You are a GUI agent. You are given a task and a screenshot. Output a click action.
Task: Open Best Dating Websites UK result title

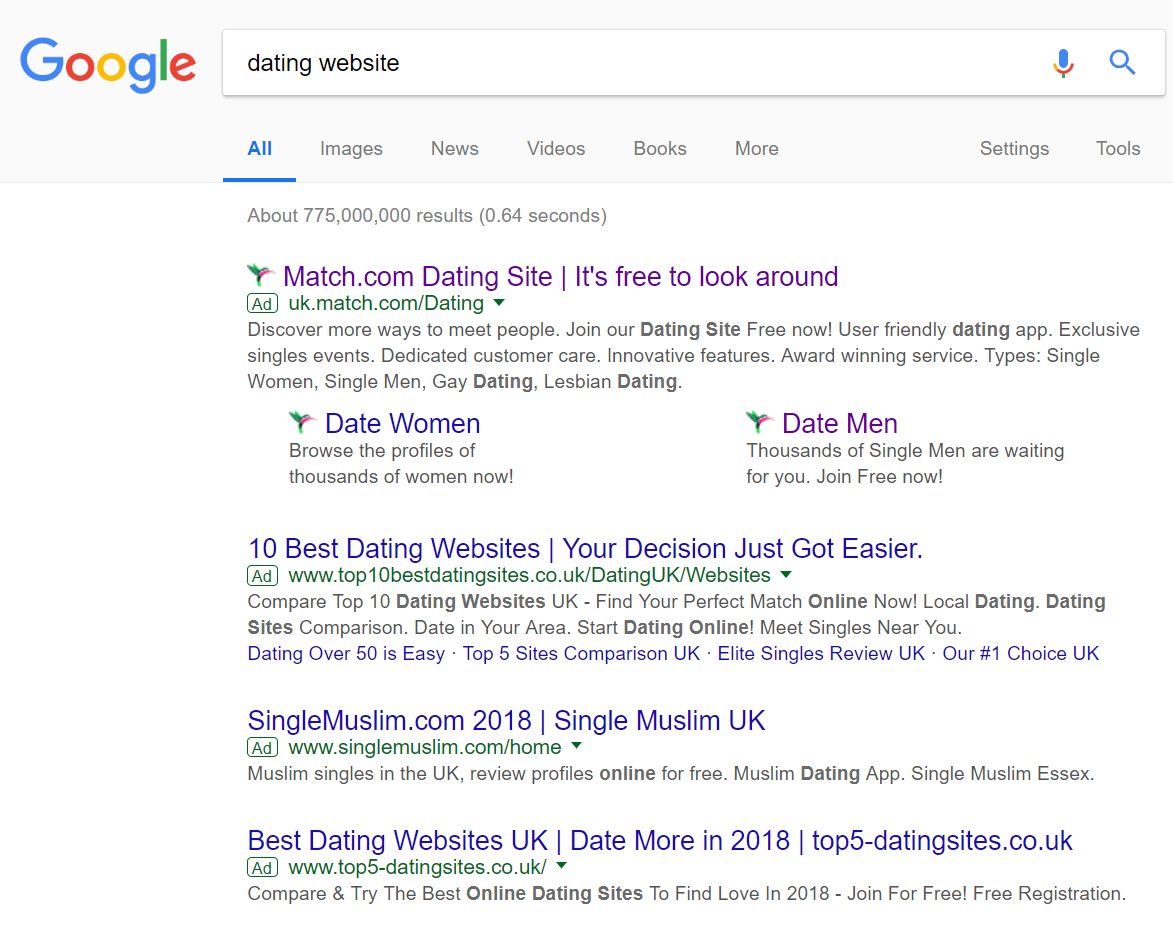click(x=660, y=840)
